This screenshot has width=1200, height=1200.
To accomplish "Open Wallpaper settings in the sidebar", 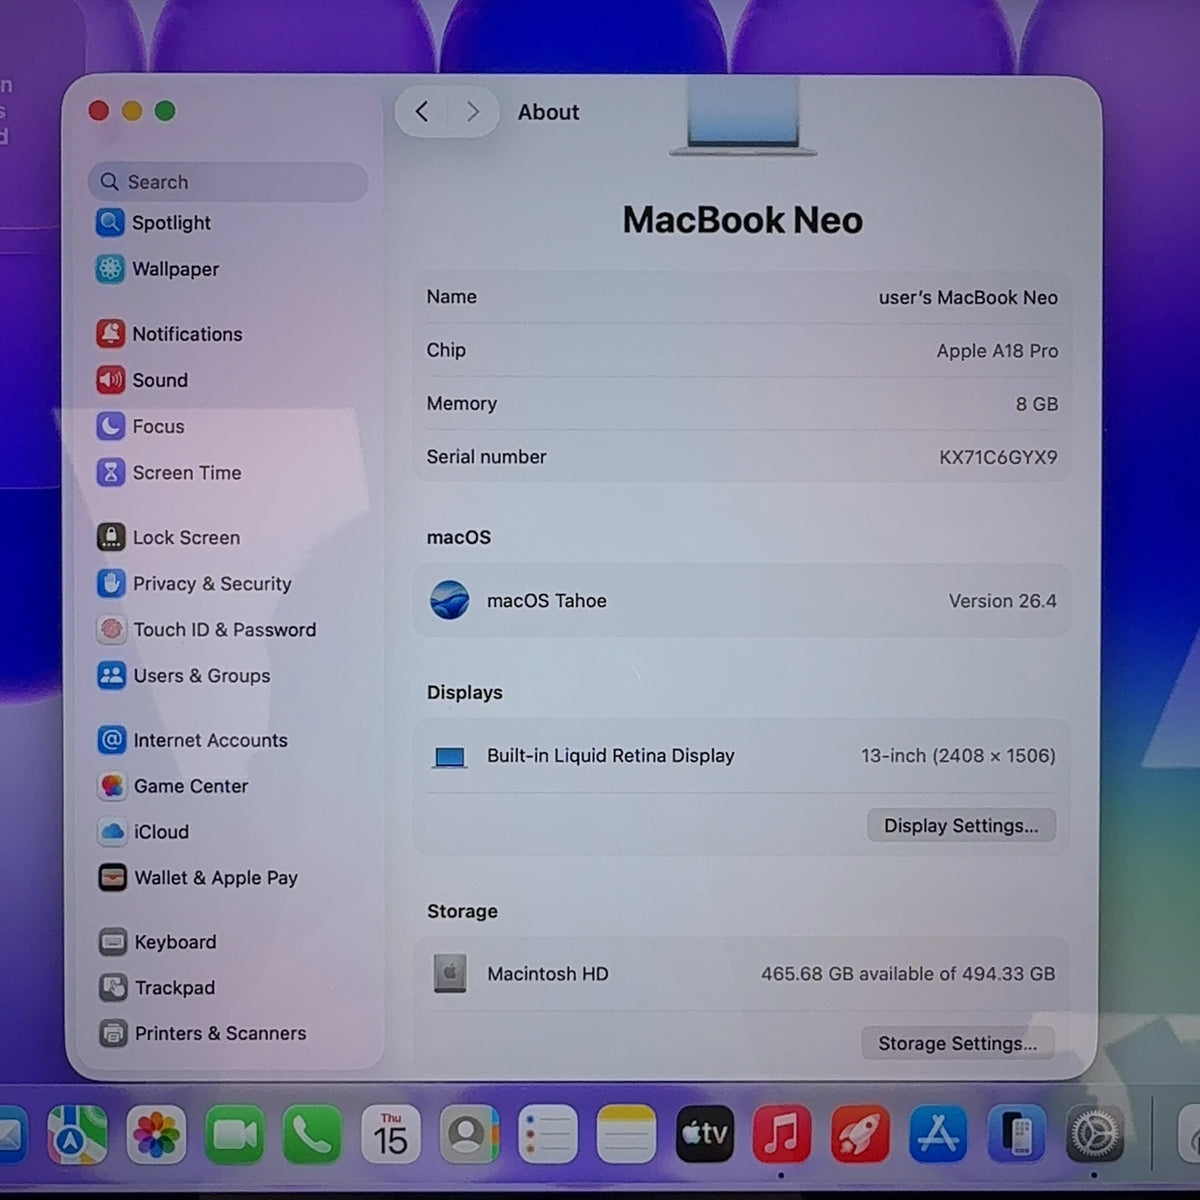I will [x=158, y=269].
